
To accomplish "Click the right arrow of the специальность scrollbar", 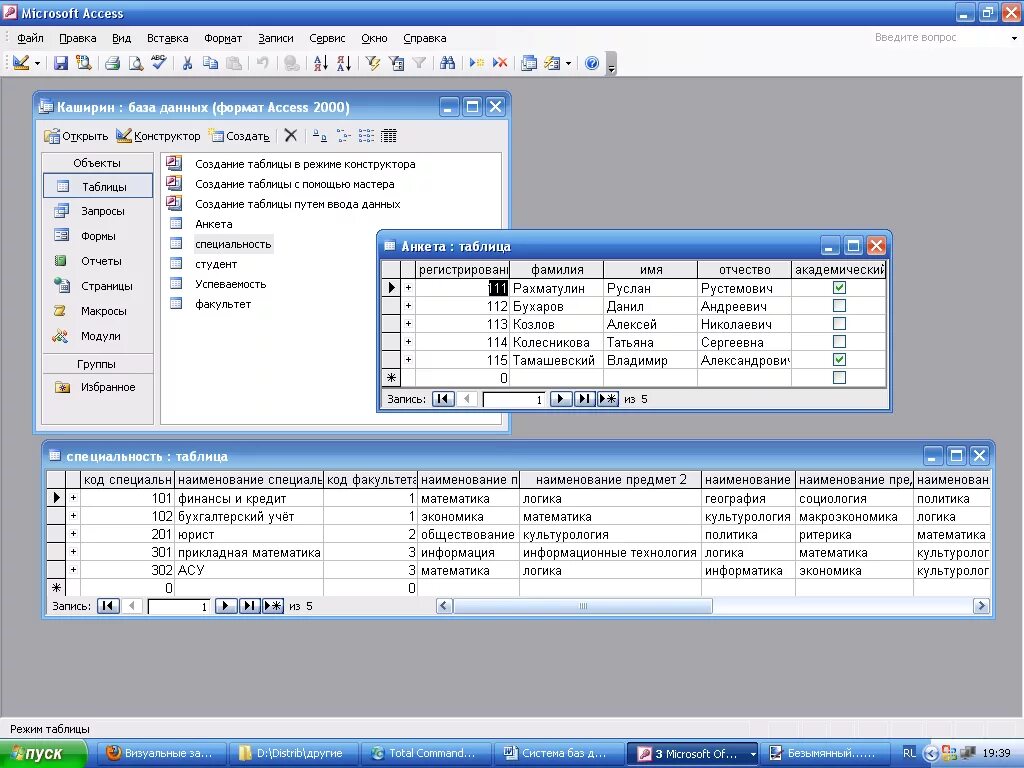I will coord(981,606).
